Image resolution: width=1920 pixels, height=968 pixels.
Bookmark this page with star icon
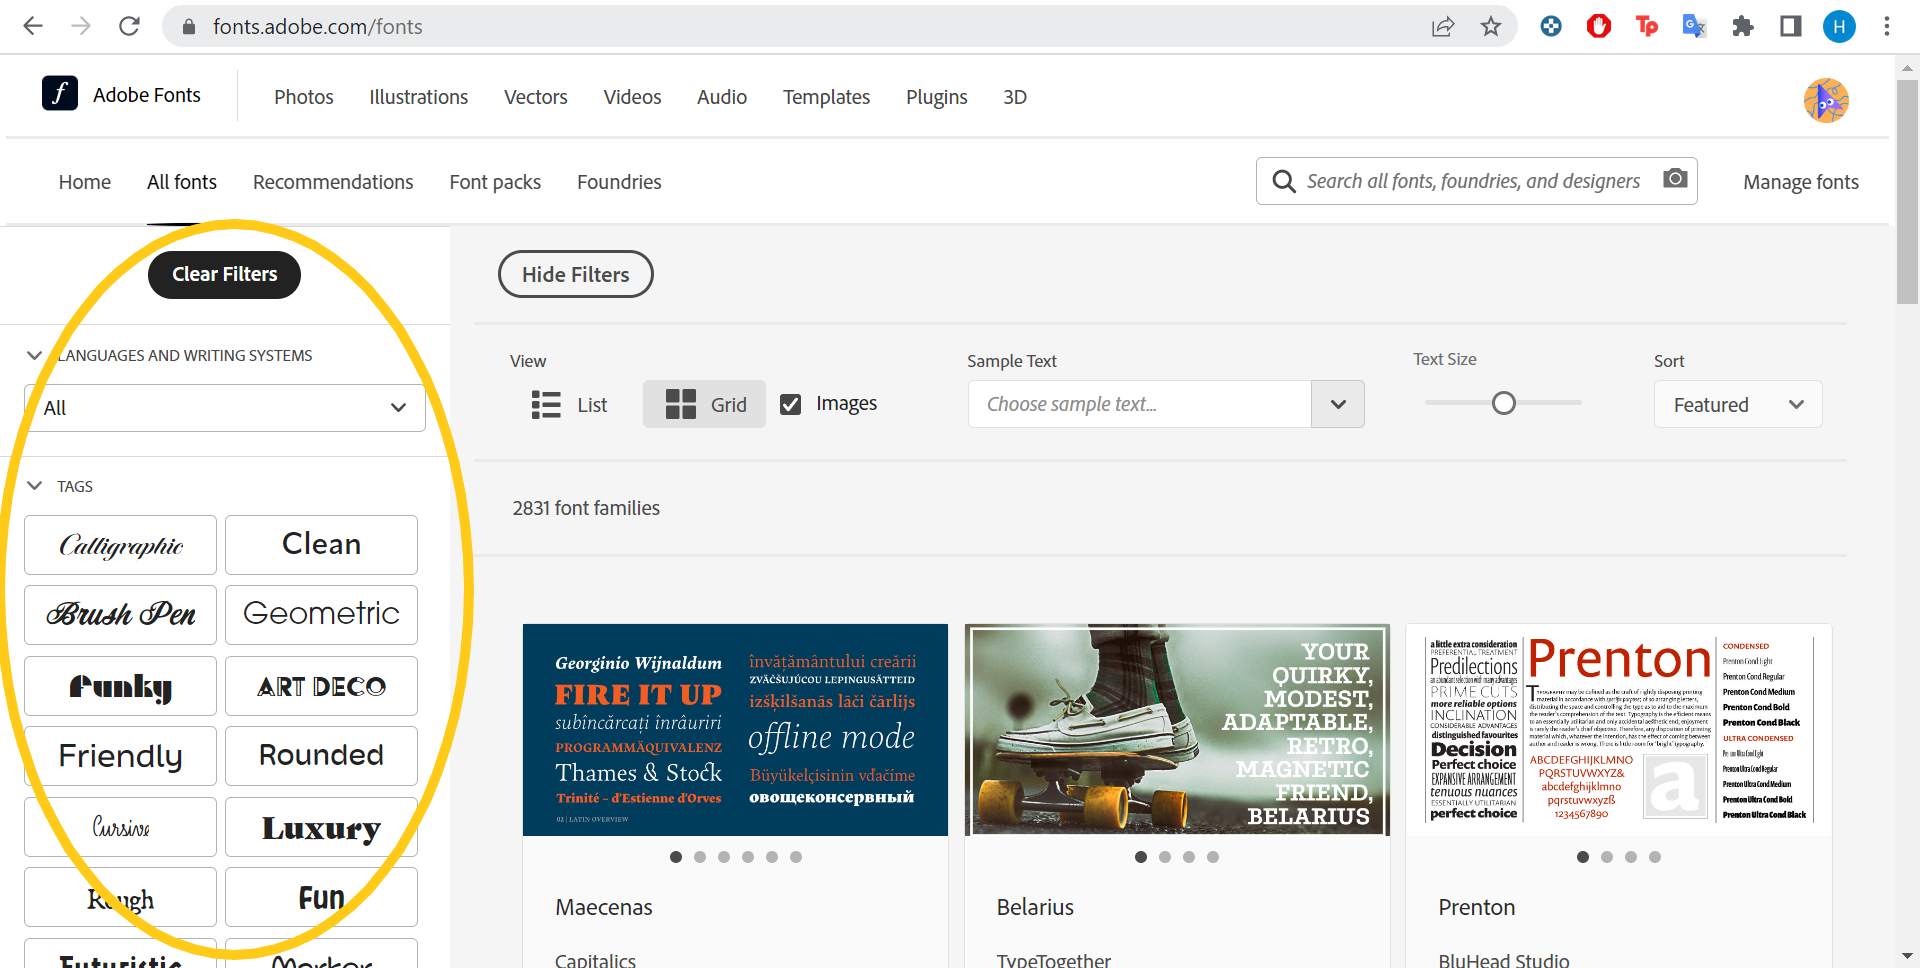1491,27
